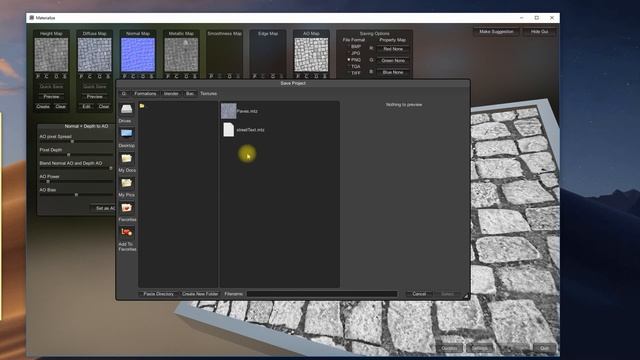The height and width of the screenshot is (360, 640).
Task: Click the C button under AO Map
Action: click(306, 76)
